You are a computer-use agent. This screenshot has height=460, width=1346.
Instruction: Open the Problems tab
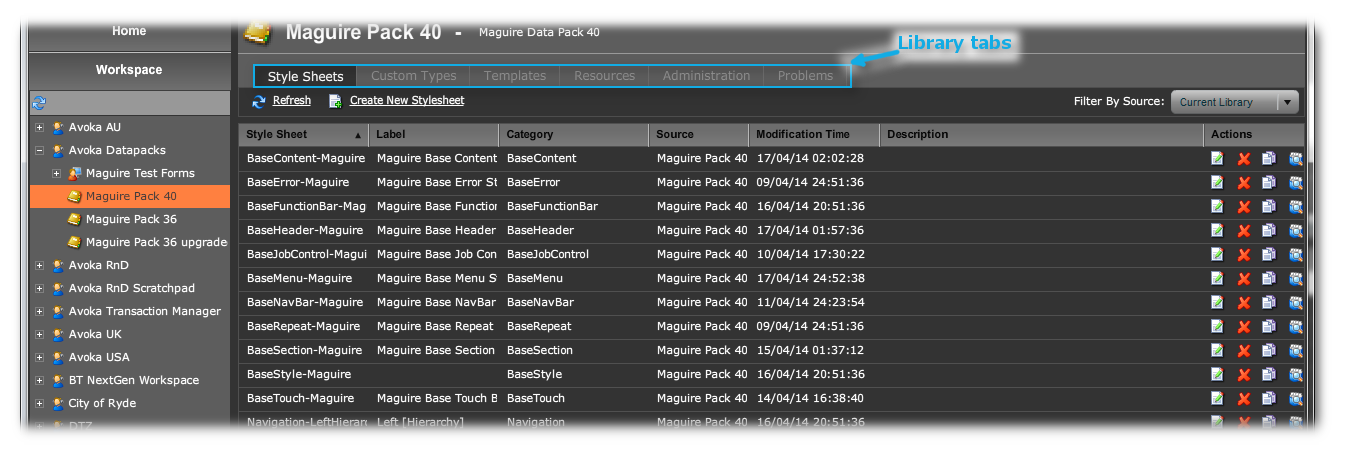pyautogui.click(x=805, y=76)
